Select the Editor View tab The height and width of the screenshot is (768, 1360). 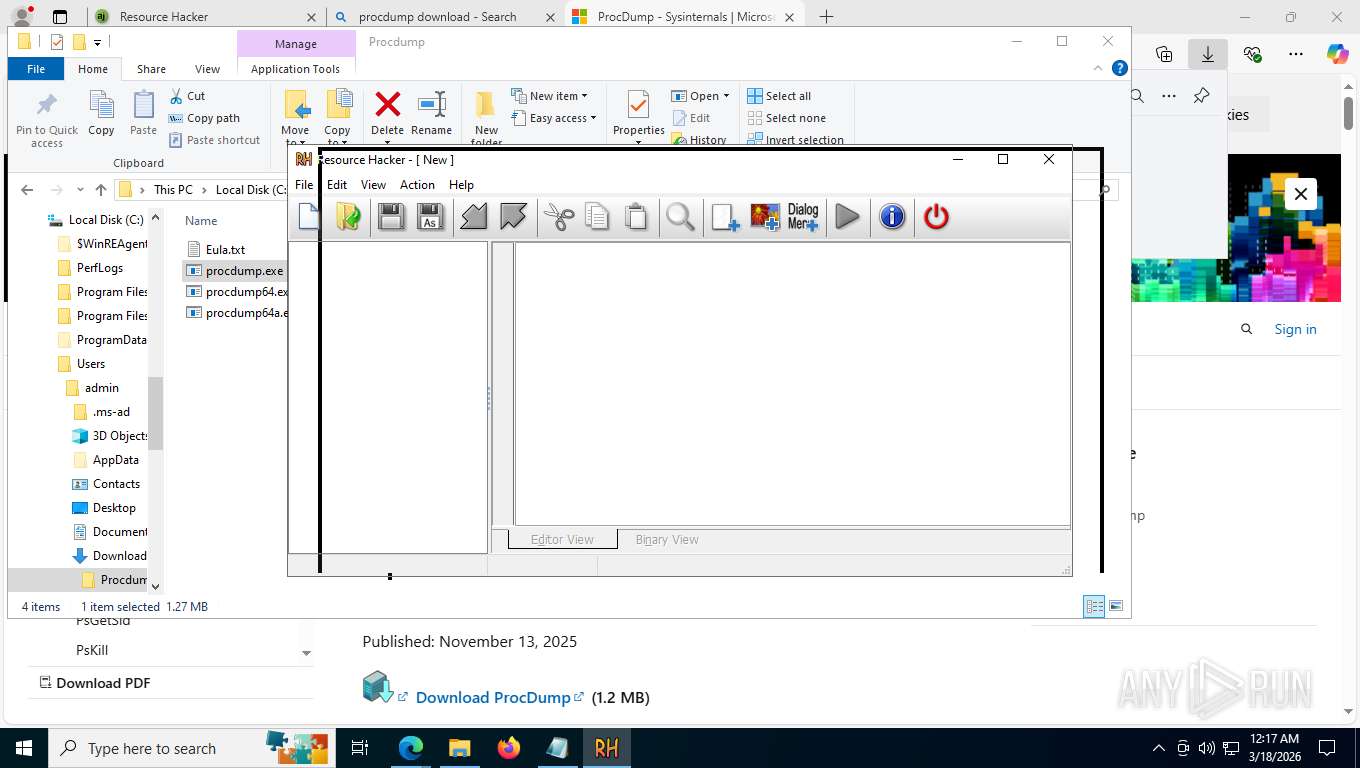coord(562,539)
